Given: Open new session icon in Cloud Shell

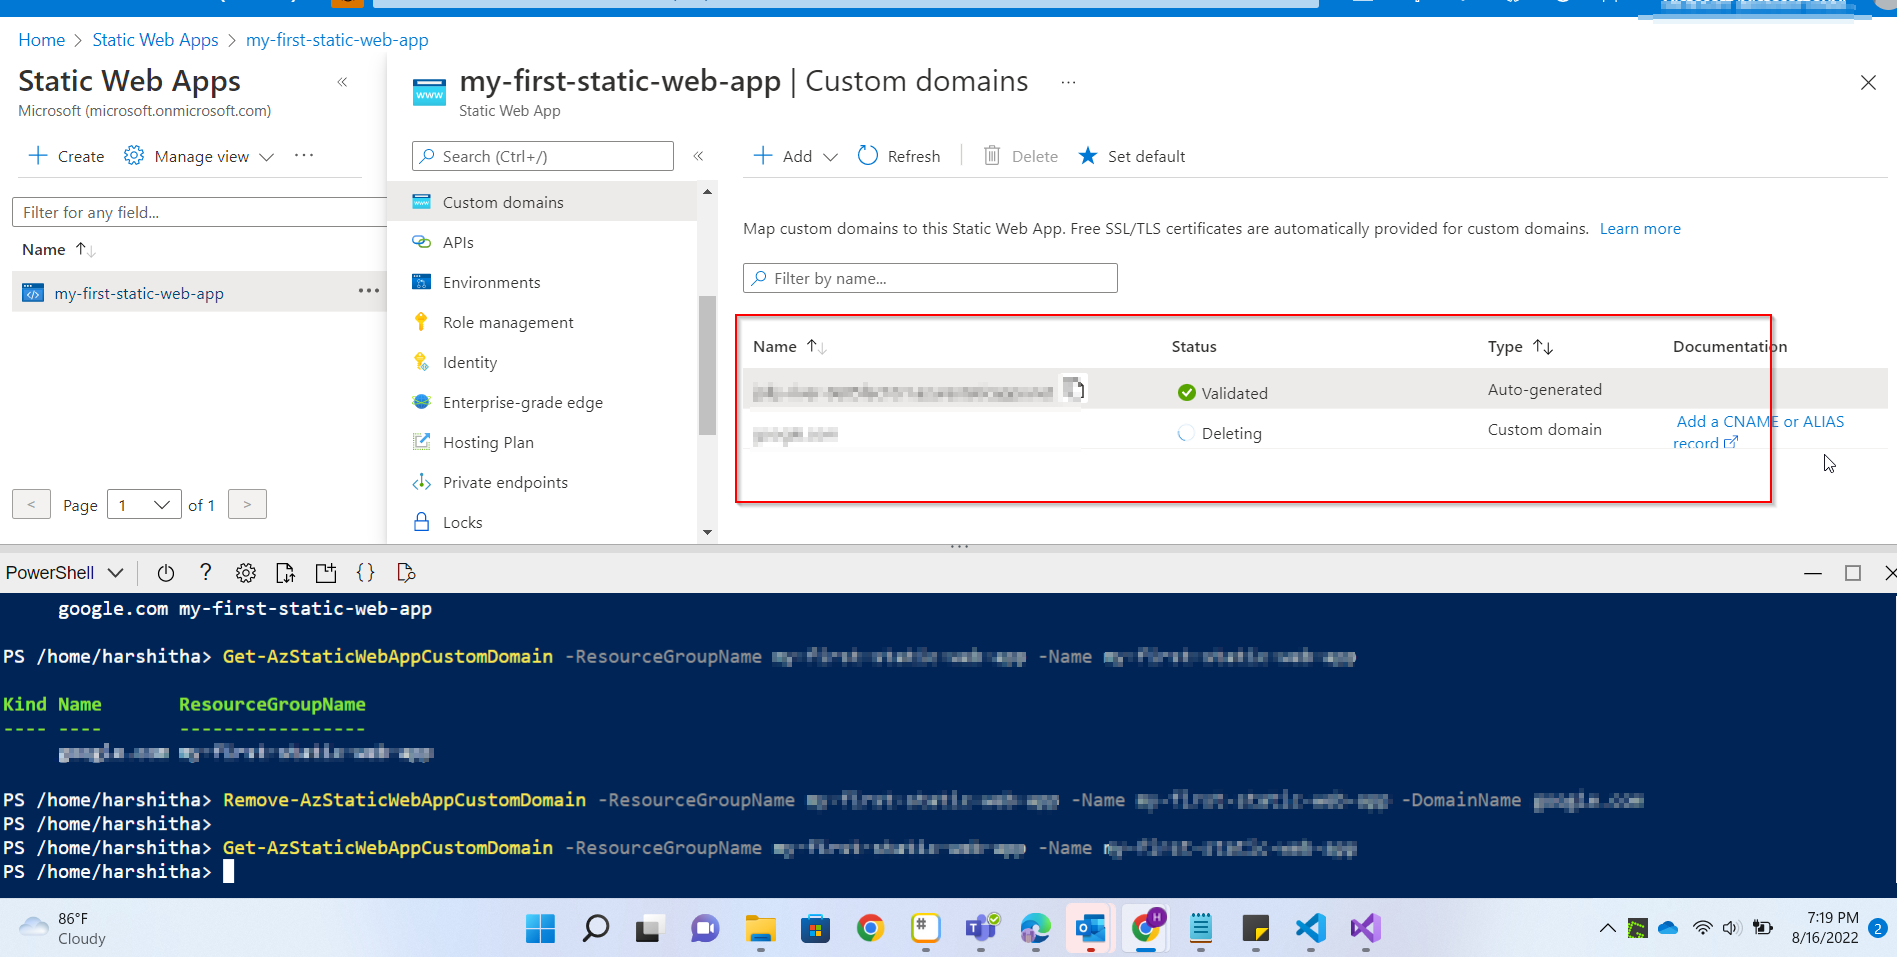Looking at the screenshot, I should point(326,573).
